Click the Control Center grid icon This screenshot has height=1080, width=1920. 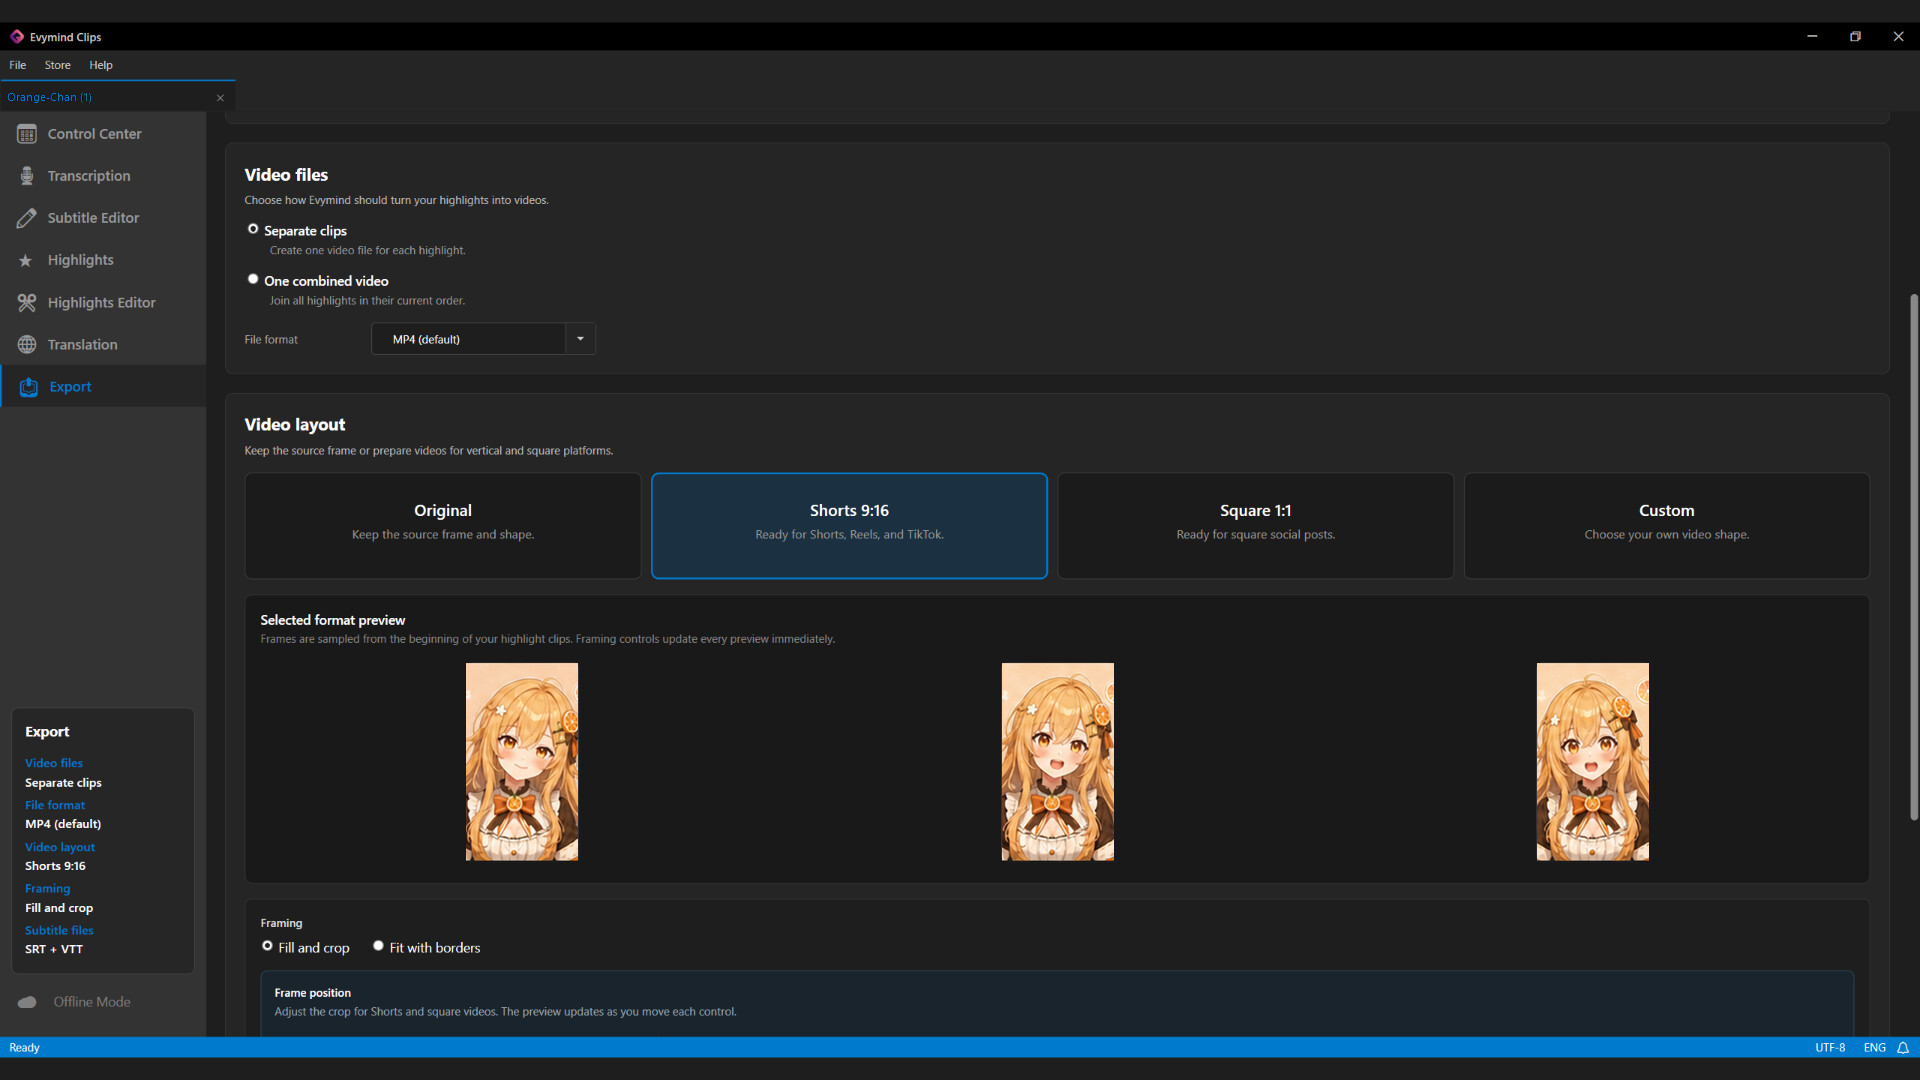(27, 134)
